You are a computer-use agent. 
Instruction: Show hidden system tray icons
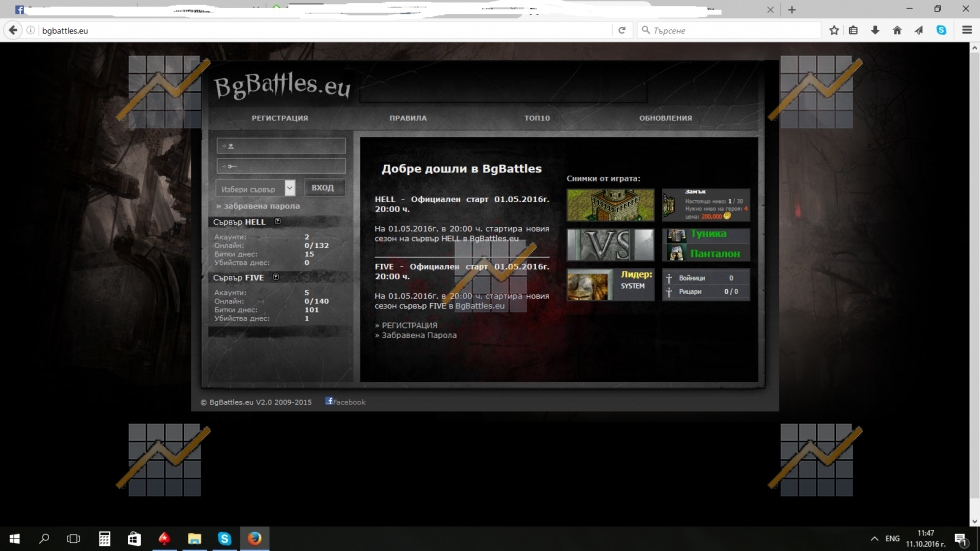pos(874,539)
